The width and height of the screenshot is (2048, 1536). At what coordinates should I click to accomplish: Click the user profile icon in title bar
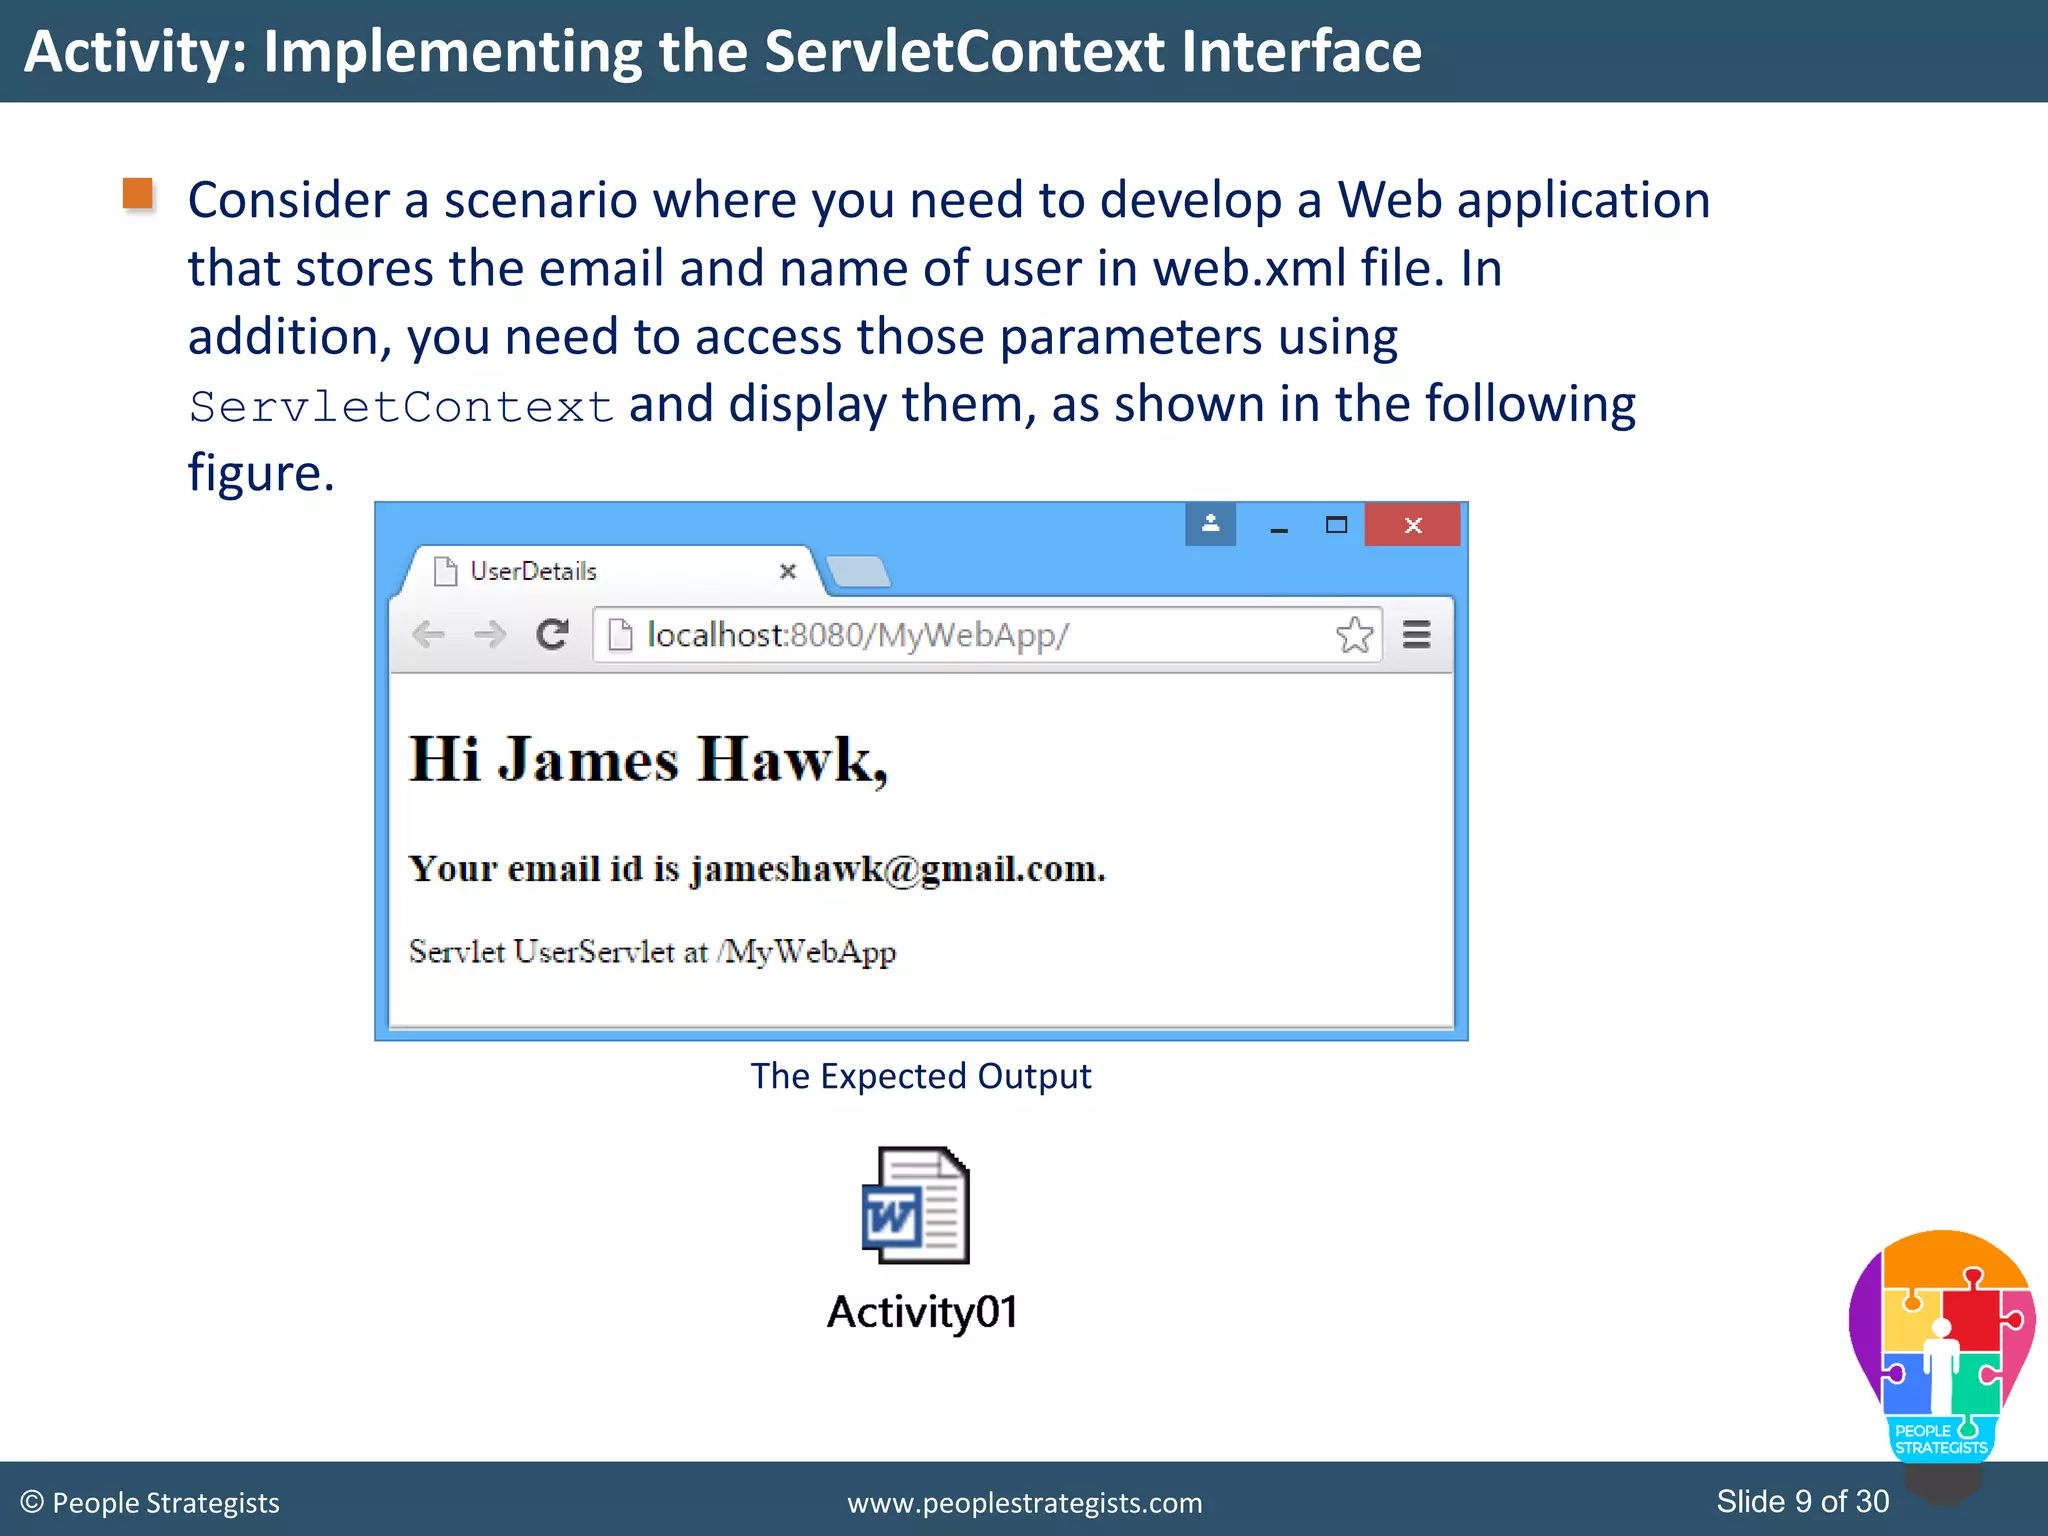click(x=1210, y=524)
